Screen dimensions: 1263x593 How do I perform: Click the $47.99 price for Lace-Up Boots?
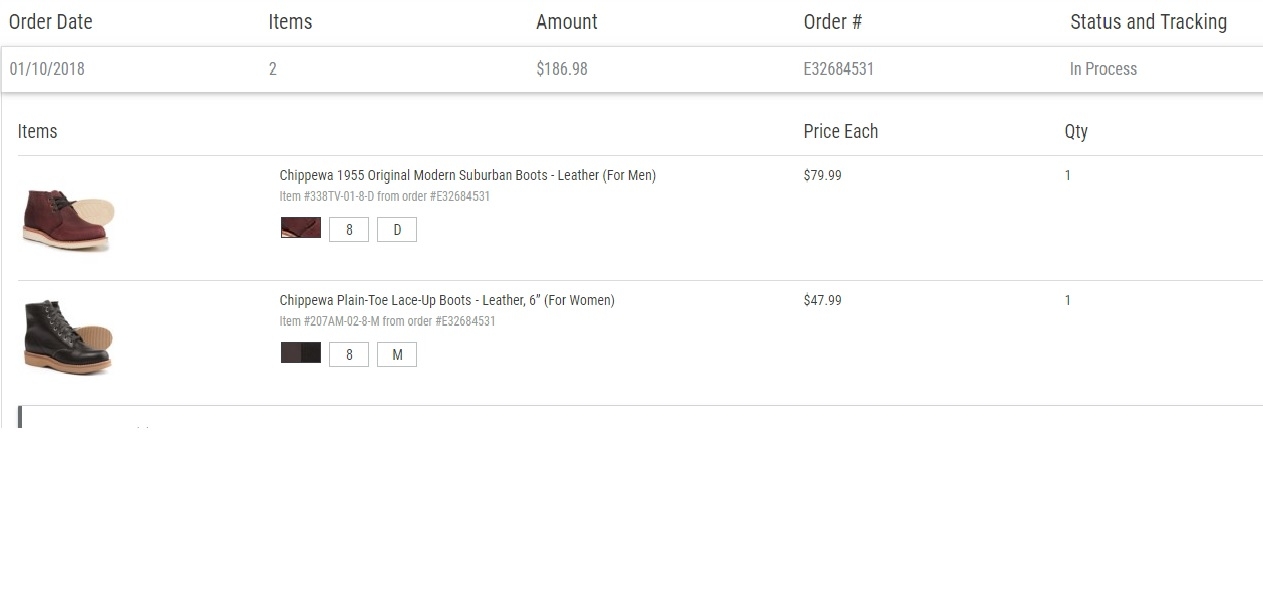823,300
